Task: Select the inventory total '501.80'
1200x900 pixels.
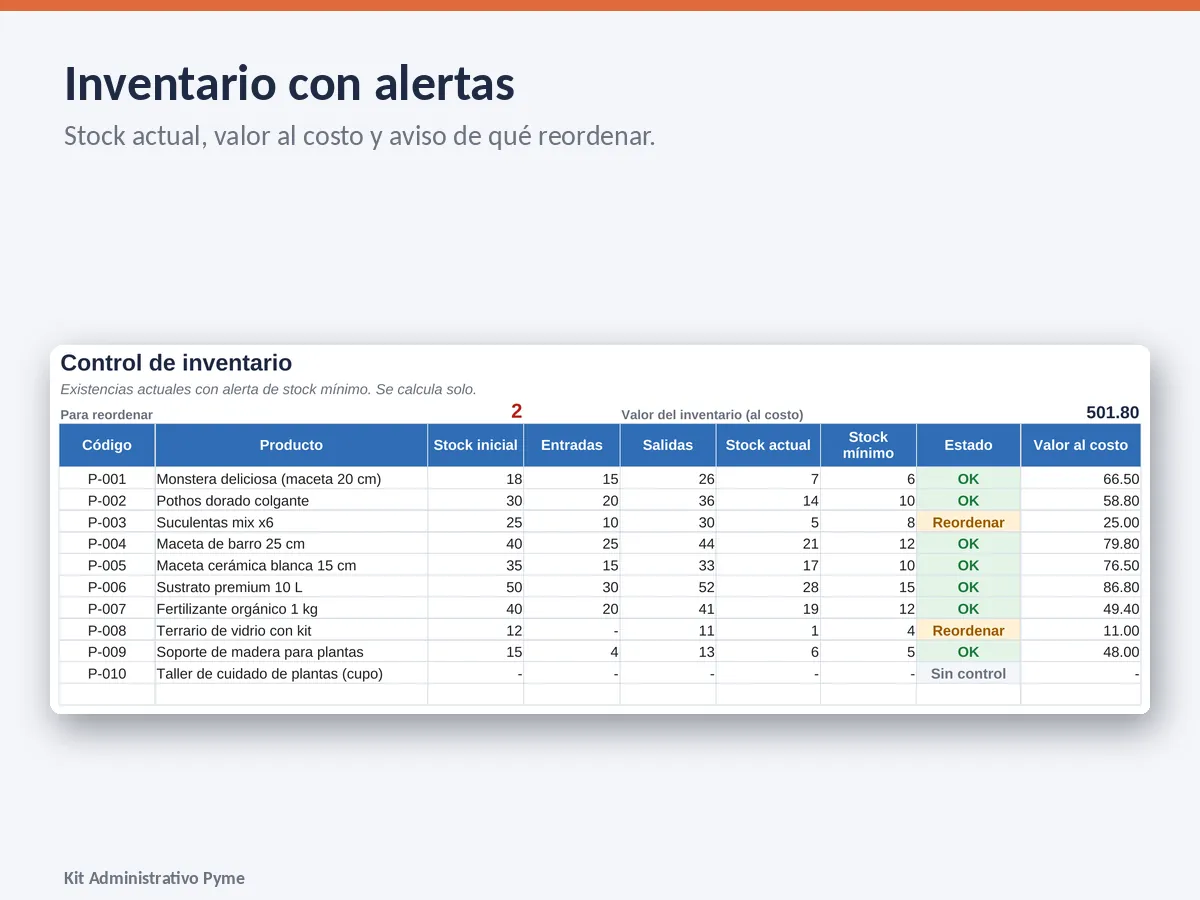Action: (1113, 412)
